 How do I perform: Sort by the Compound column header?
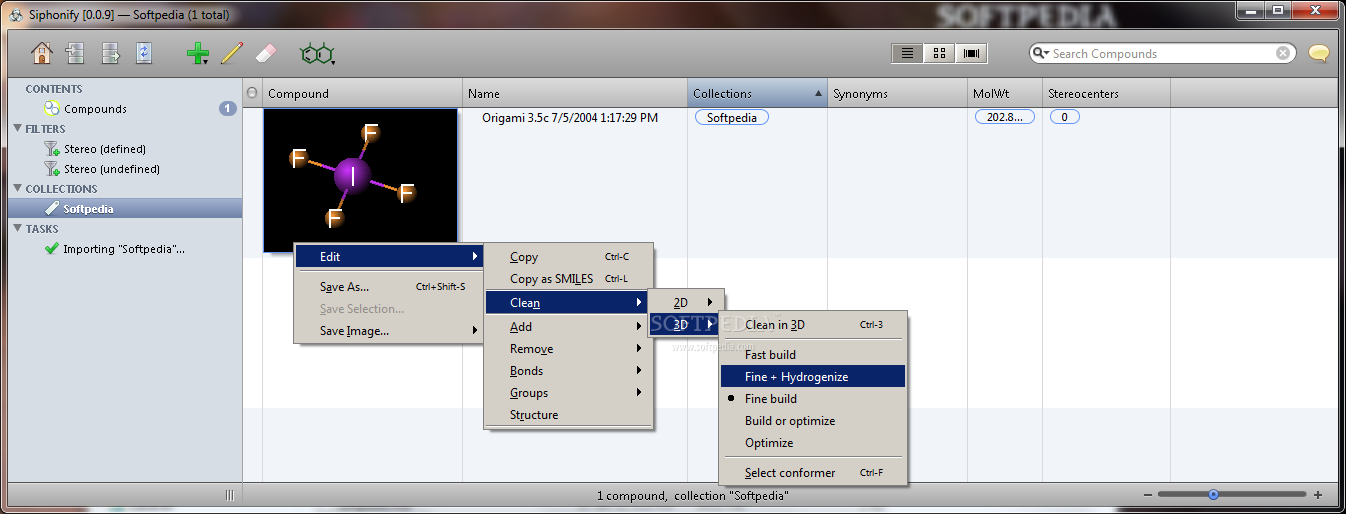(362, 93)
